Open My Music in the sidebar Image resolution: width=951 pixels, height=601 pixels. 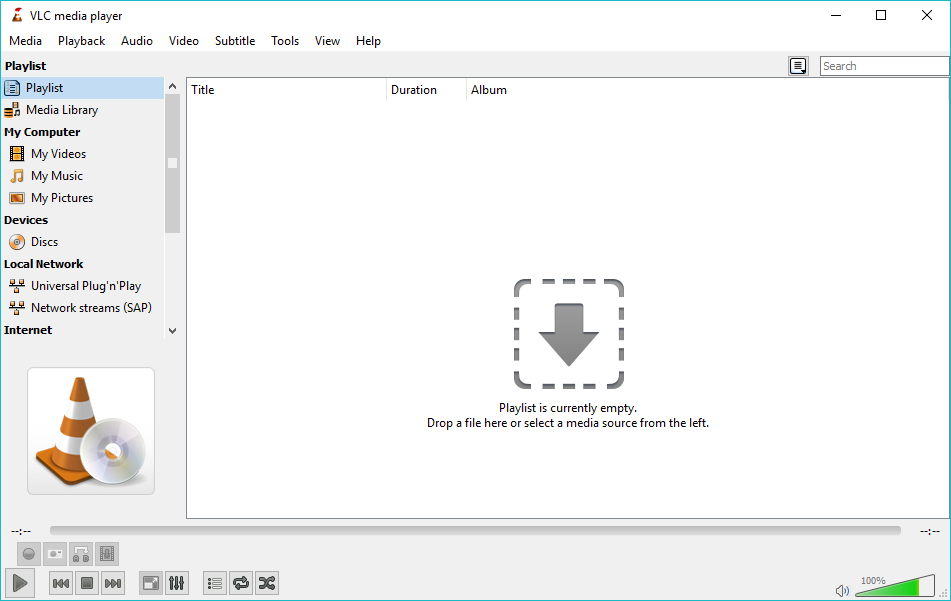tap(57, 176)
